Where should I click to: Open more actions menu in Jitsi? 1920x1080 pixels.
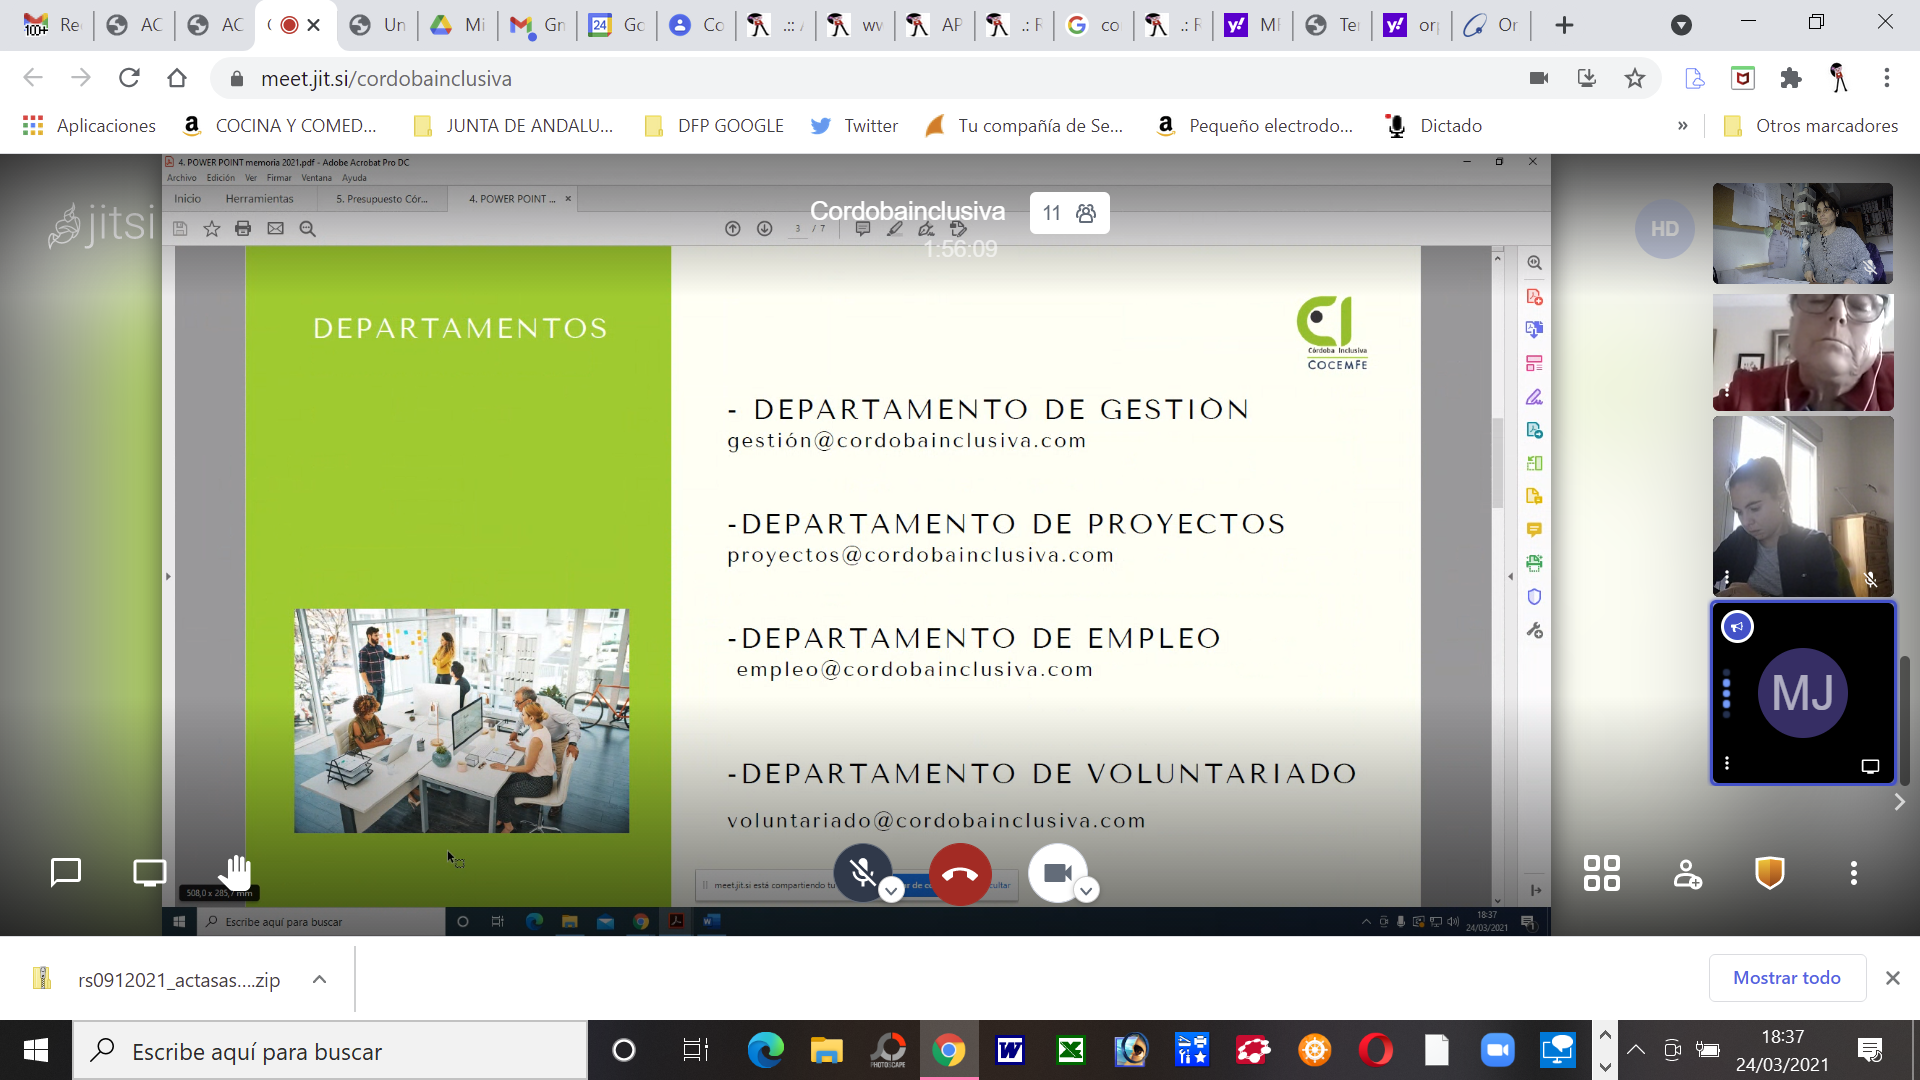pos(1853,873)
